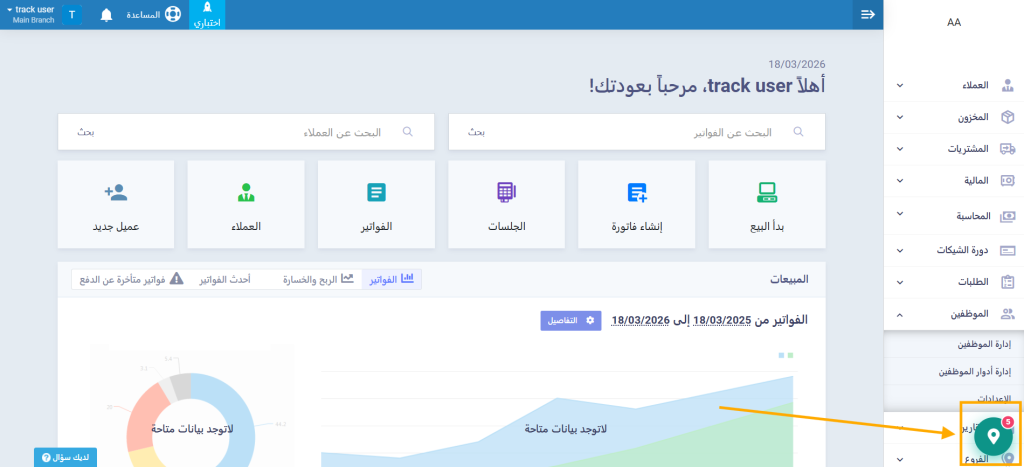Open عميل جديد new client tile
Viewport: 1024px width, 467px height.
pos(116,204)
